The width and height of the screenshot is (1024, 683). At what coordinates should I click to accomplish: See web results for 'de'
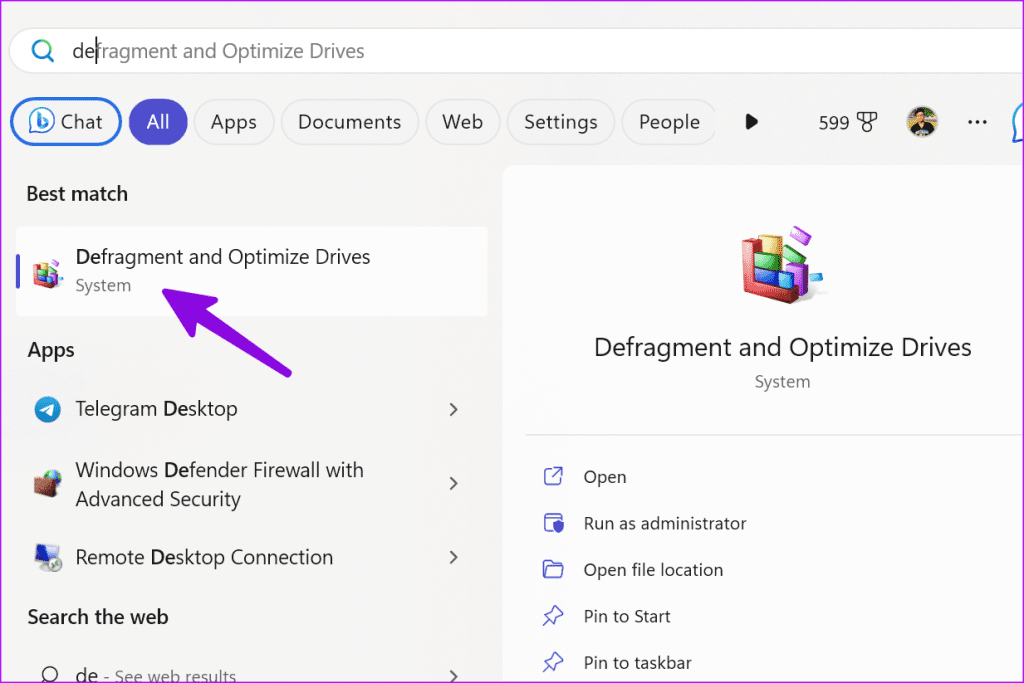(x=150, y=675)
